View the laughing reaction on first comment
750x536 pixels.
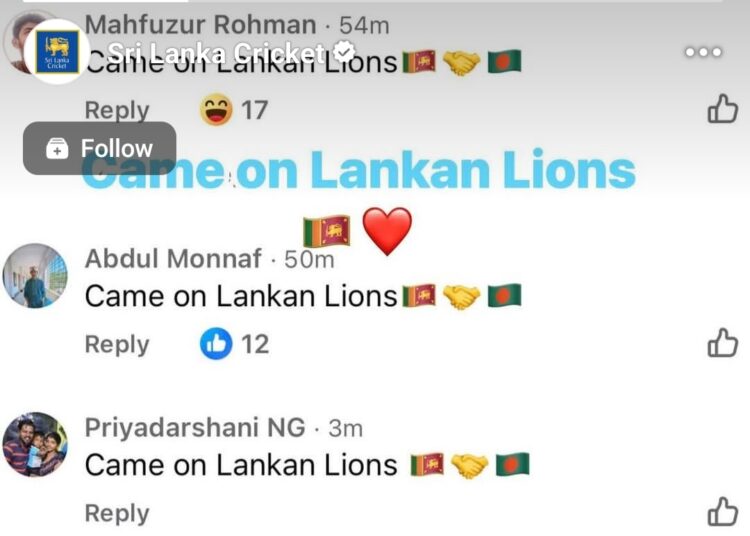coord(216,109)
